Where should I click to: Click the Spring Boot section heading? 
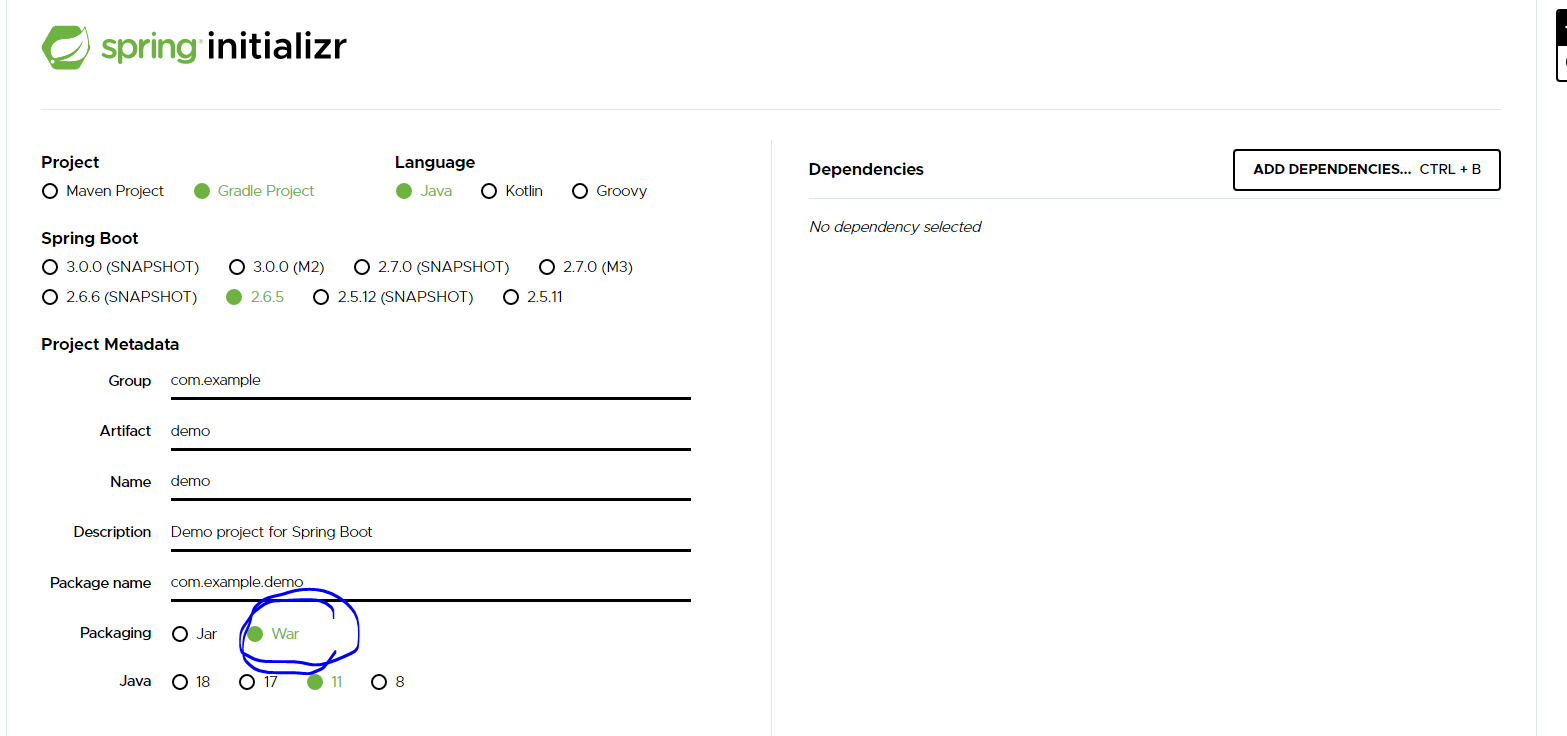90,238
